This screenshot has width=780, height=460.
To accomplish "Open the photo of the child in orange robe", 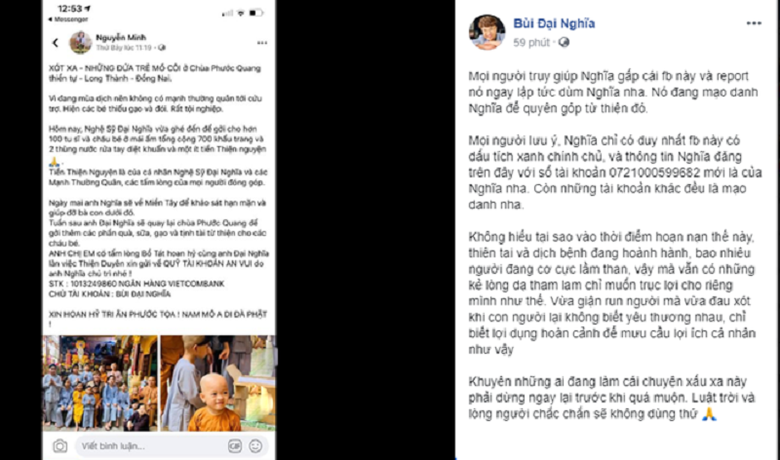I will pos(218,383).
